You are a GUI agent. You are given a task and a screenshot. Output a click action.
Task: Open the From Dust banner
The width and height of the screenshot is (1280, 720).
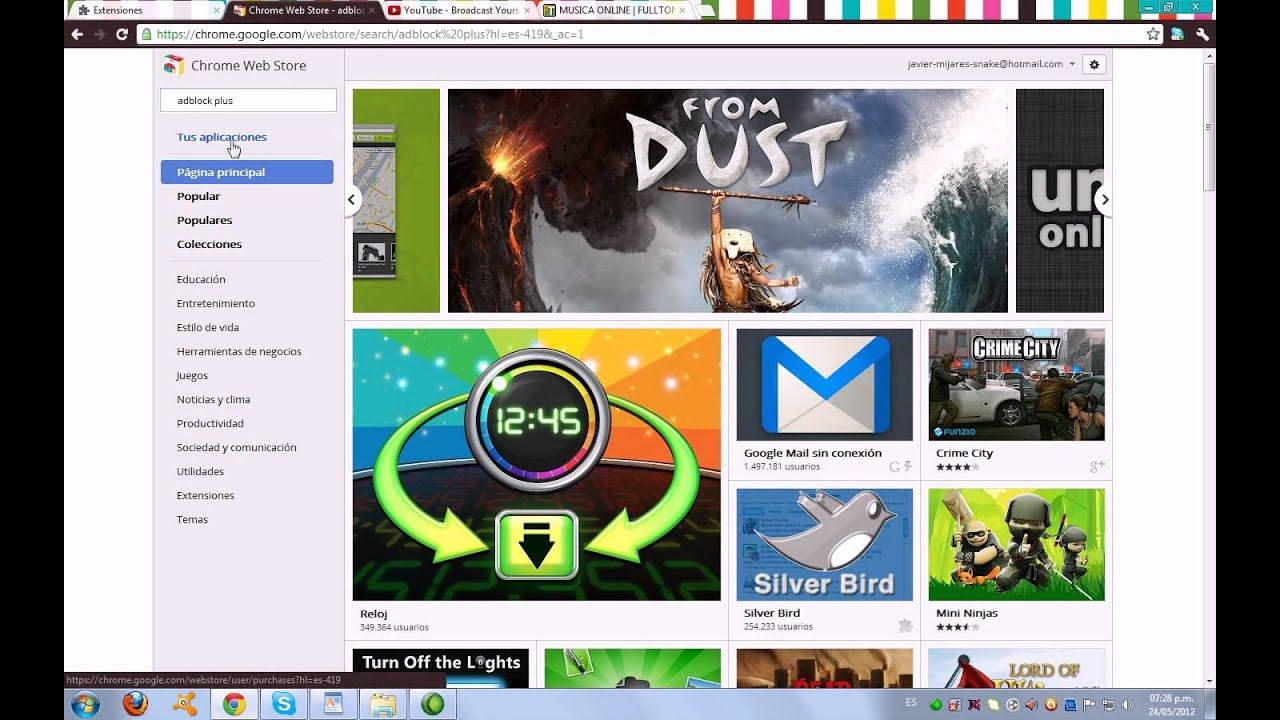pyautogui.click(x=728, y=201)
